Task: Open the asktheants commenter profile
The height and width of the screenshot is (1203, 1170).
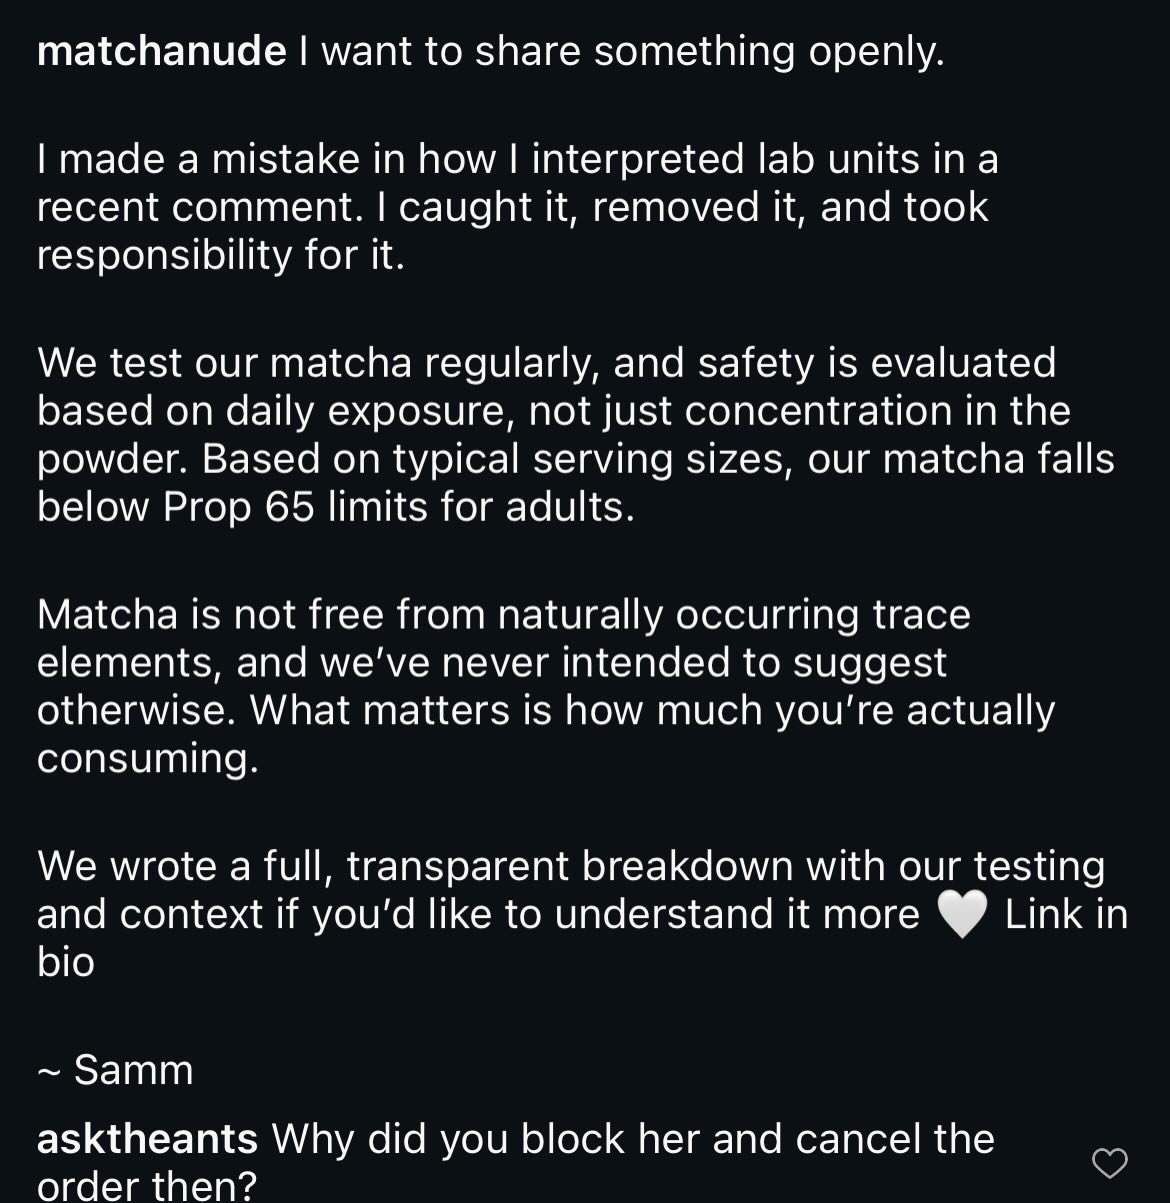Action: tap(147, 1139)
